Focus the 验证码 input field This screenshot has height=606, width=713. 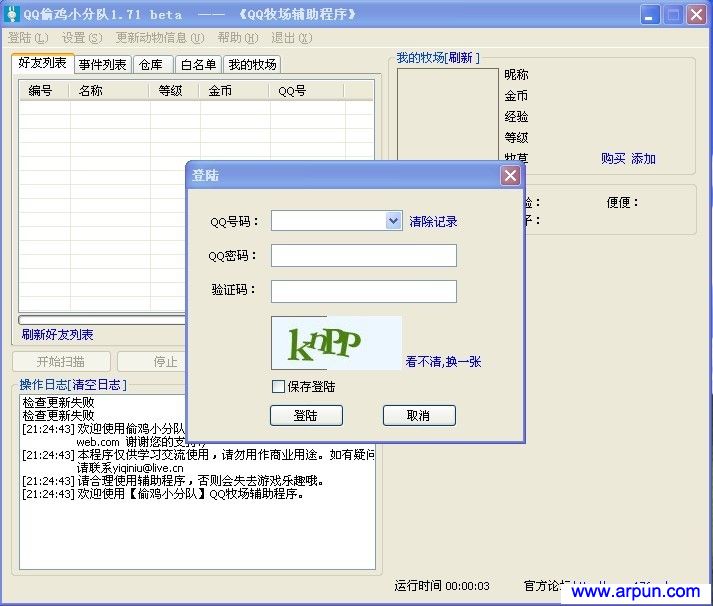364,291
